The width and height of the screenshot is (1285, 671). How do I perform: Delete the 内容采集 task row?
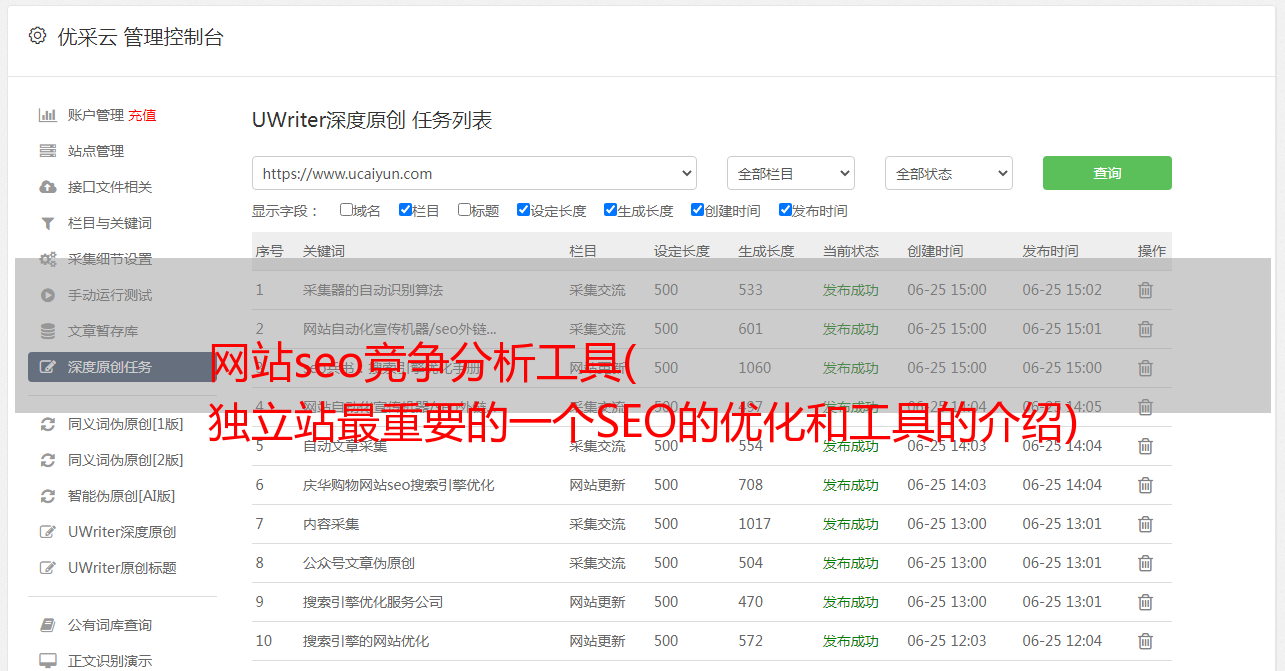pos(1145,524)
